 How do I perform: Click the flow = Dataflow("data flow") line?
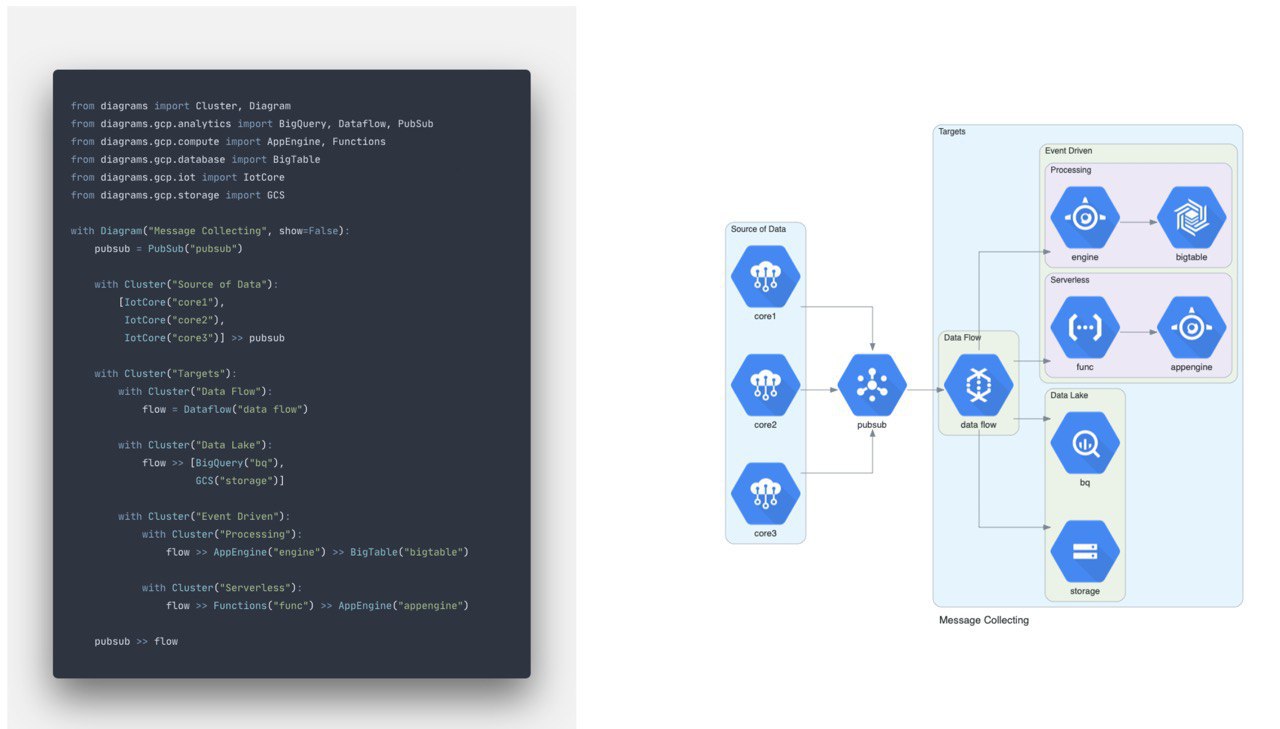click(225, 410)
